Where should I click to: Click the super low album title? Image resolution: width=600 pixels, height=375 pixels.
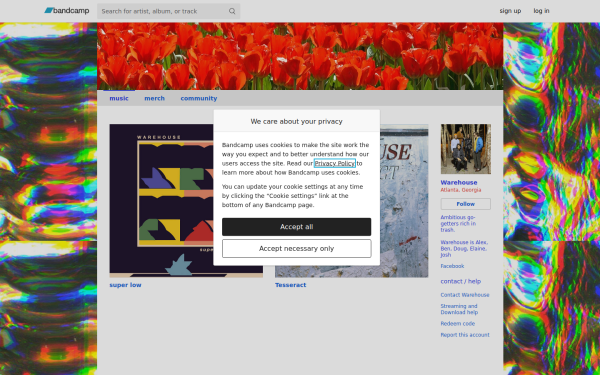coord(125,285)
